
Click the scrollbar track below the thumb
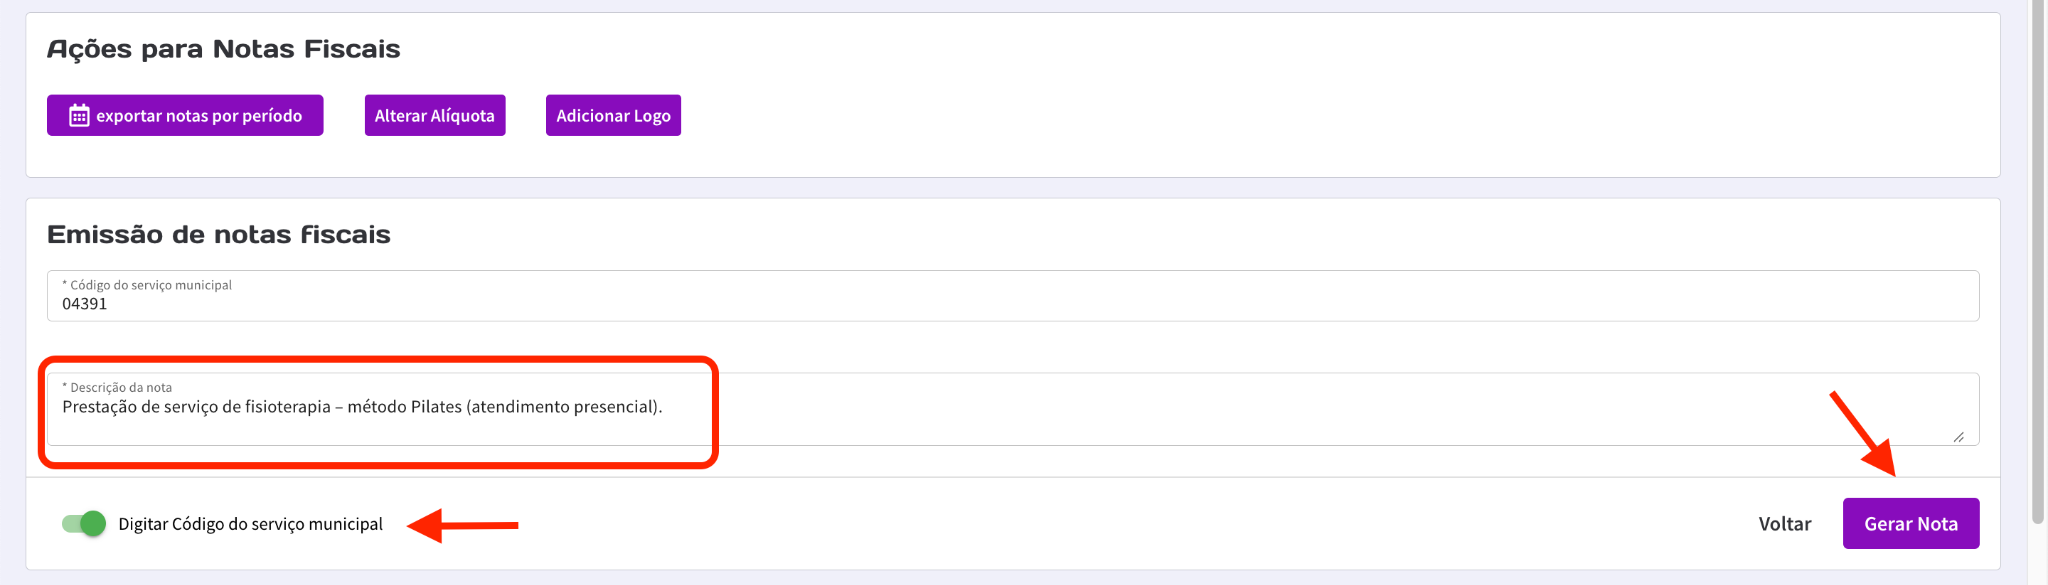point(2037,555)
